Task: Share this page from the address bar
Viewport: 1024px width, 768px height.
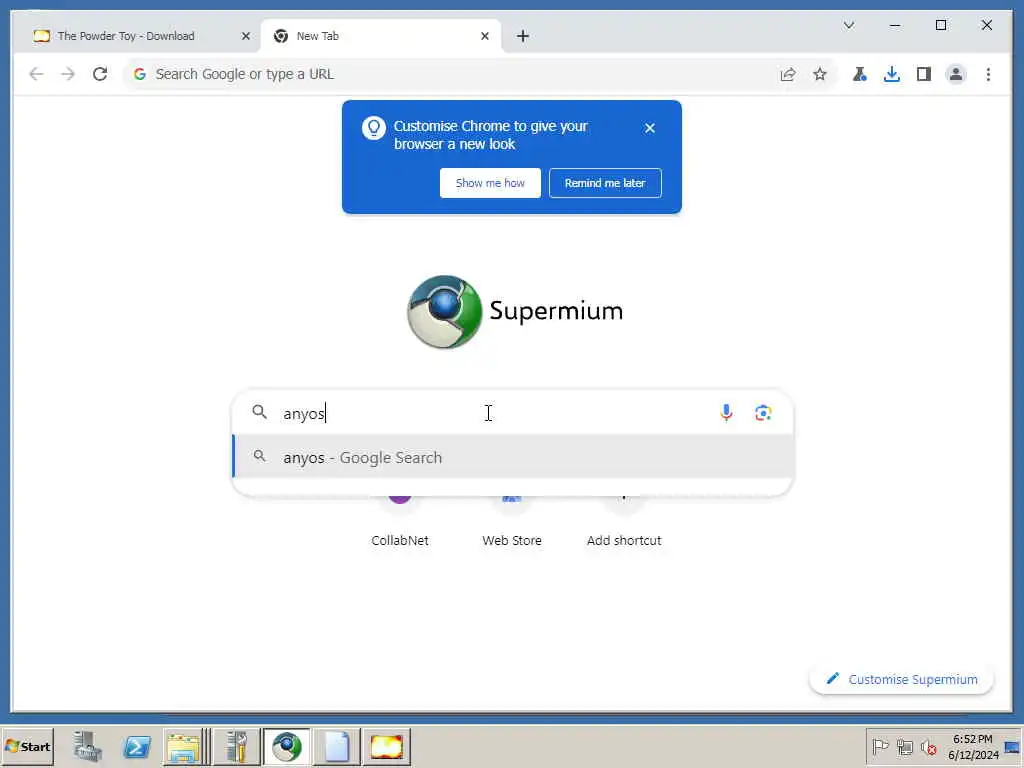Action: (x=788, y=74)
